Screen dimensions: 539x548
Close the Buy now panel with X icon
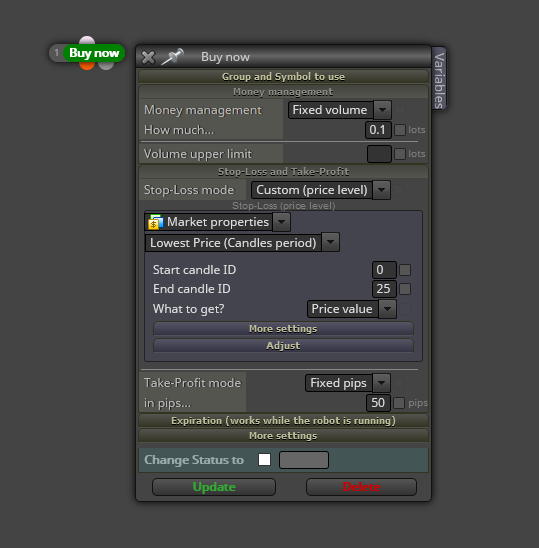[x=148, y=57]
